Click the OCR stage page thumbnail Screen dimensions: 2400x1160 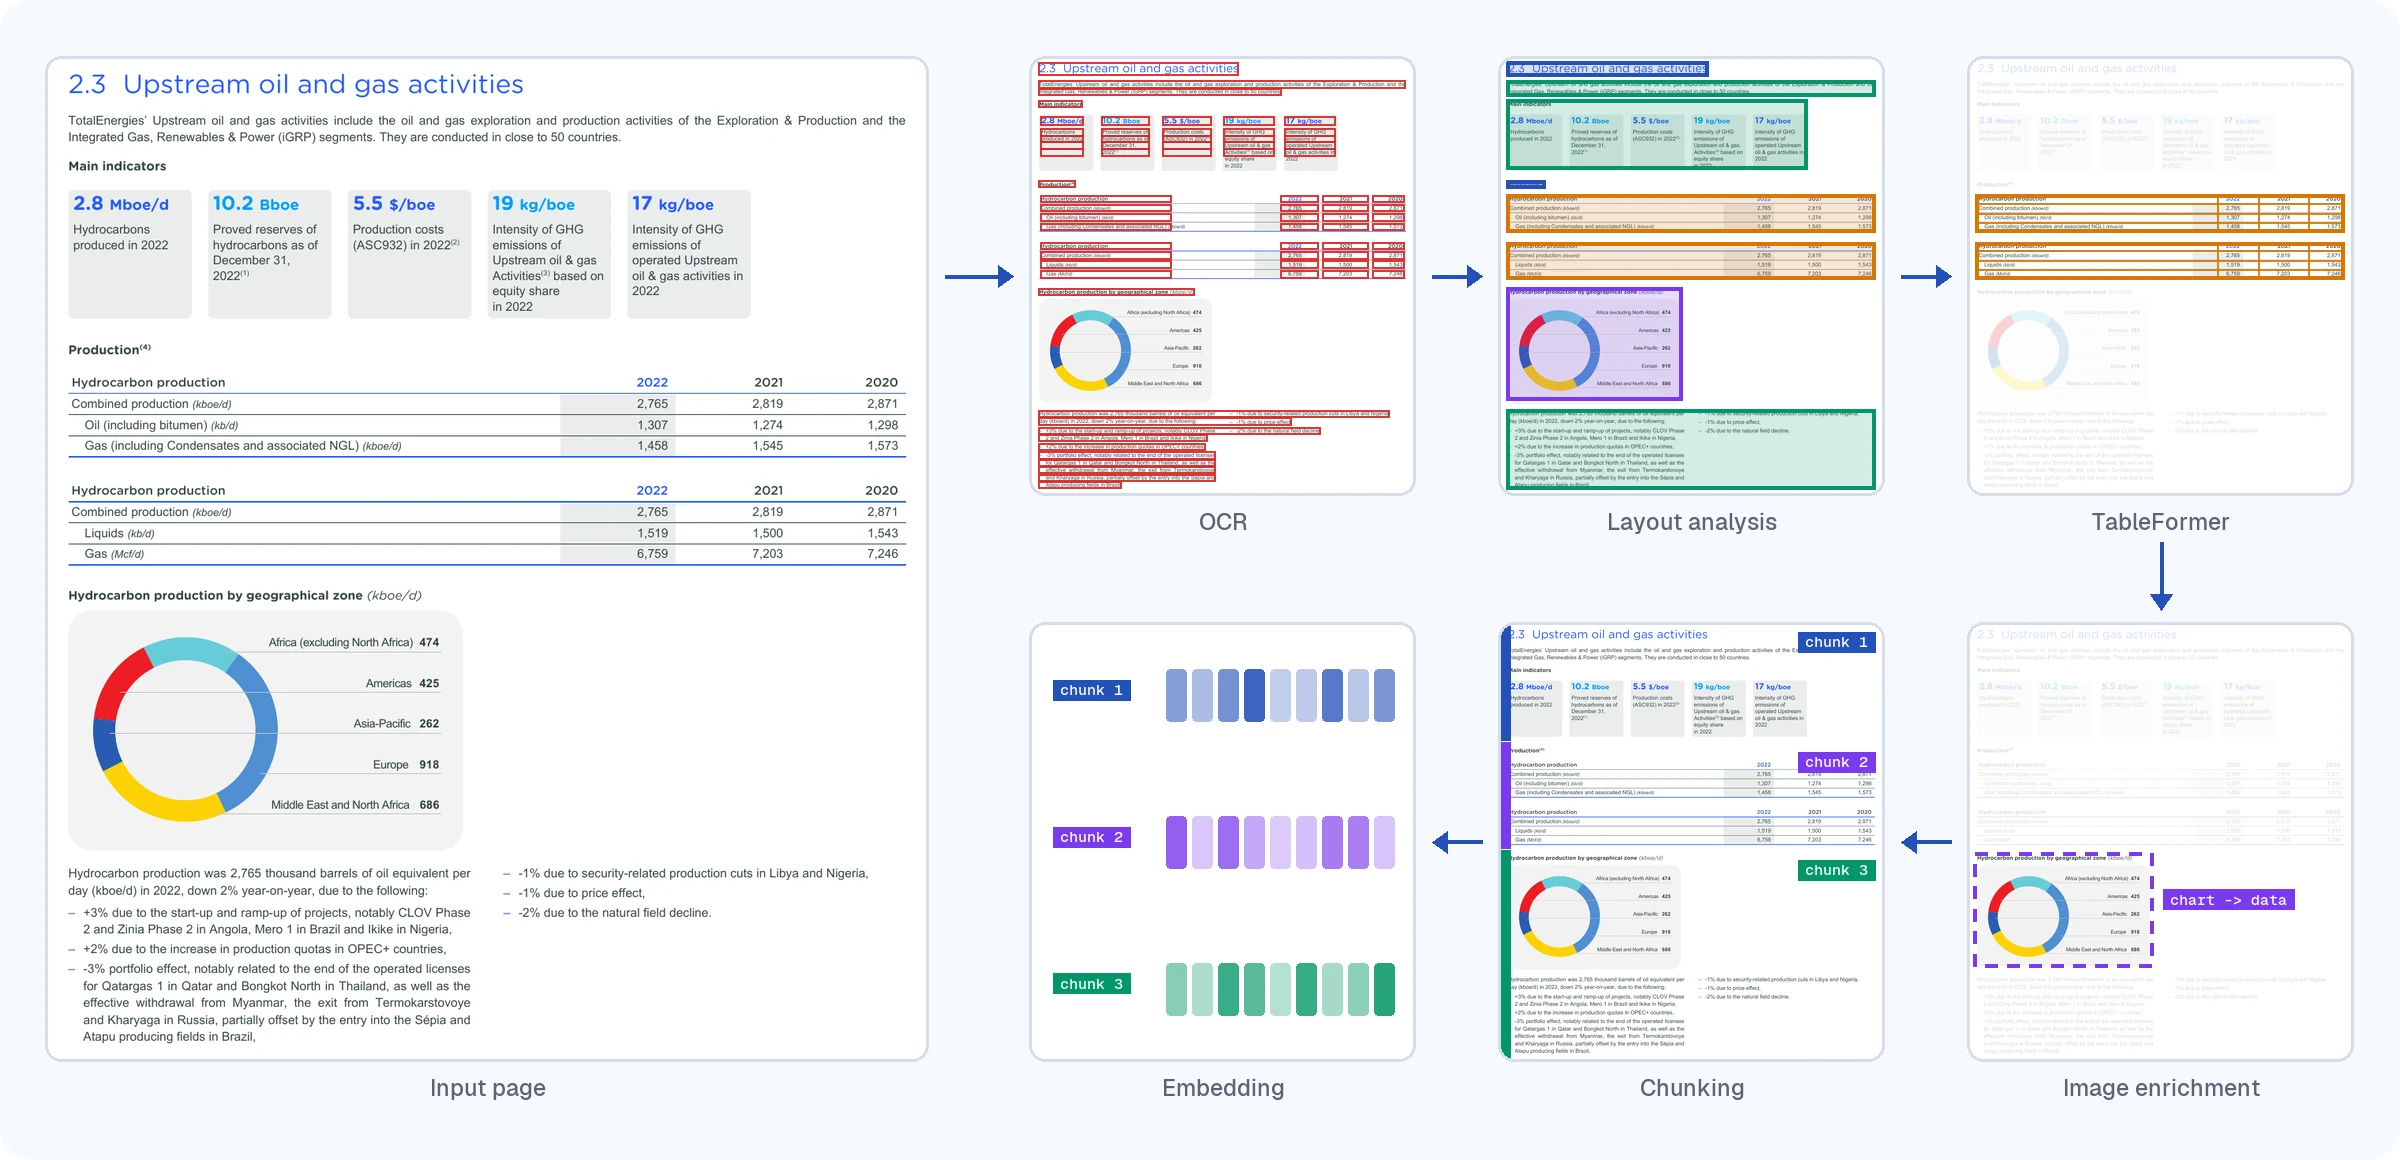pos(1222,276)
